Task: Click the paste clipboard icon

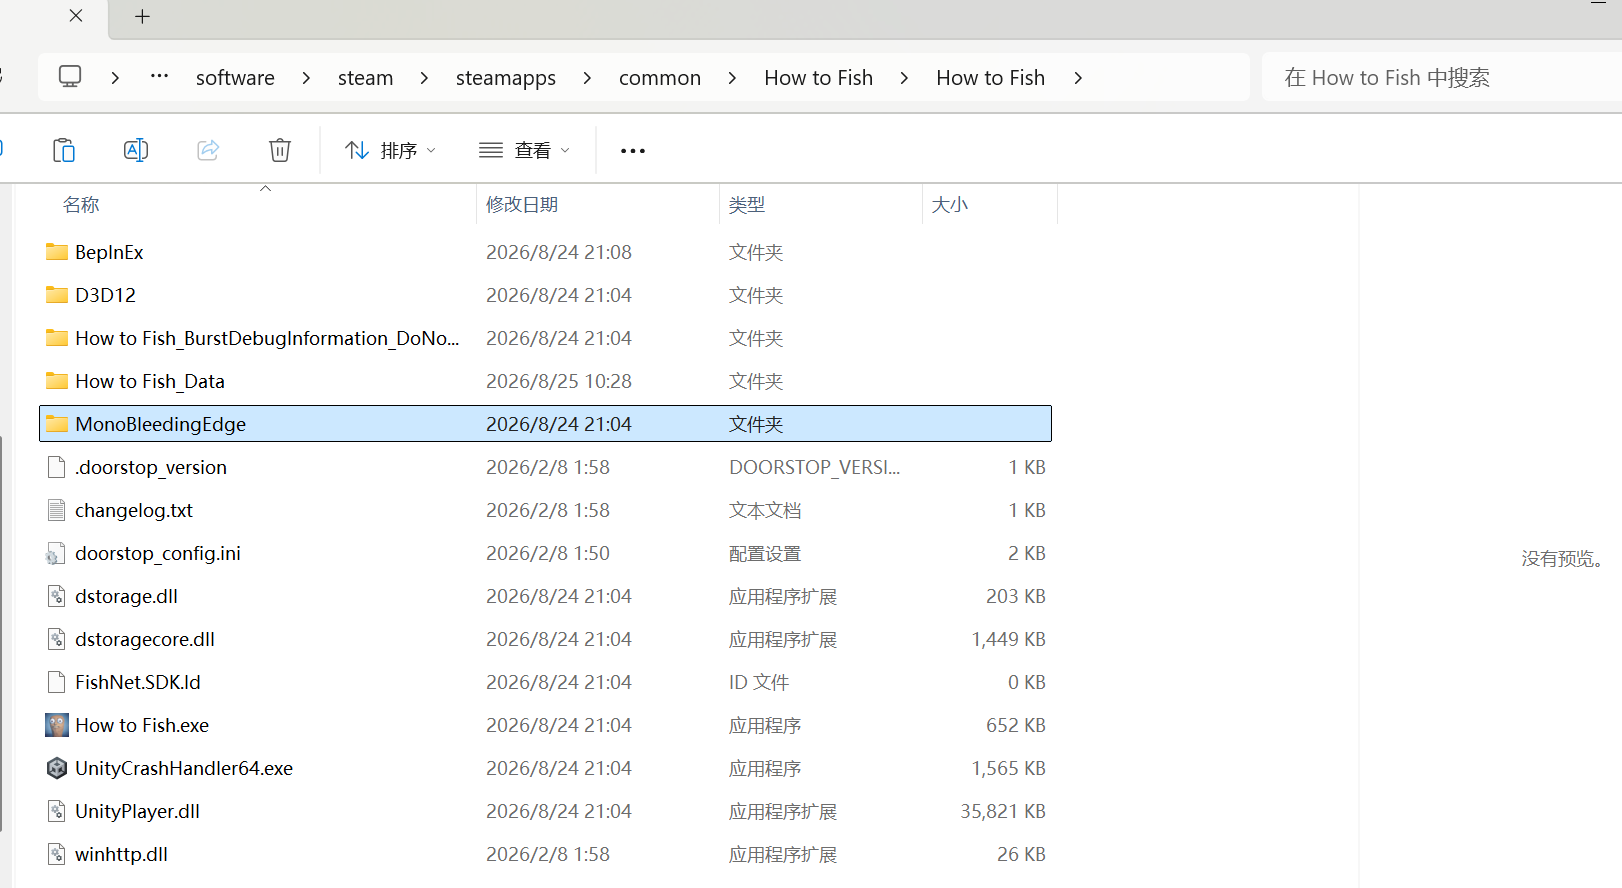Action: tap(64, 150)
